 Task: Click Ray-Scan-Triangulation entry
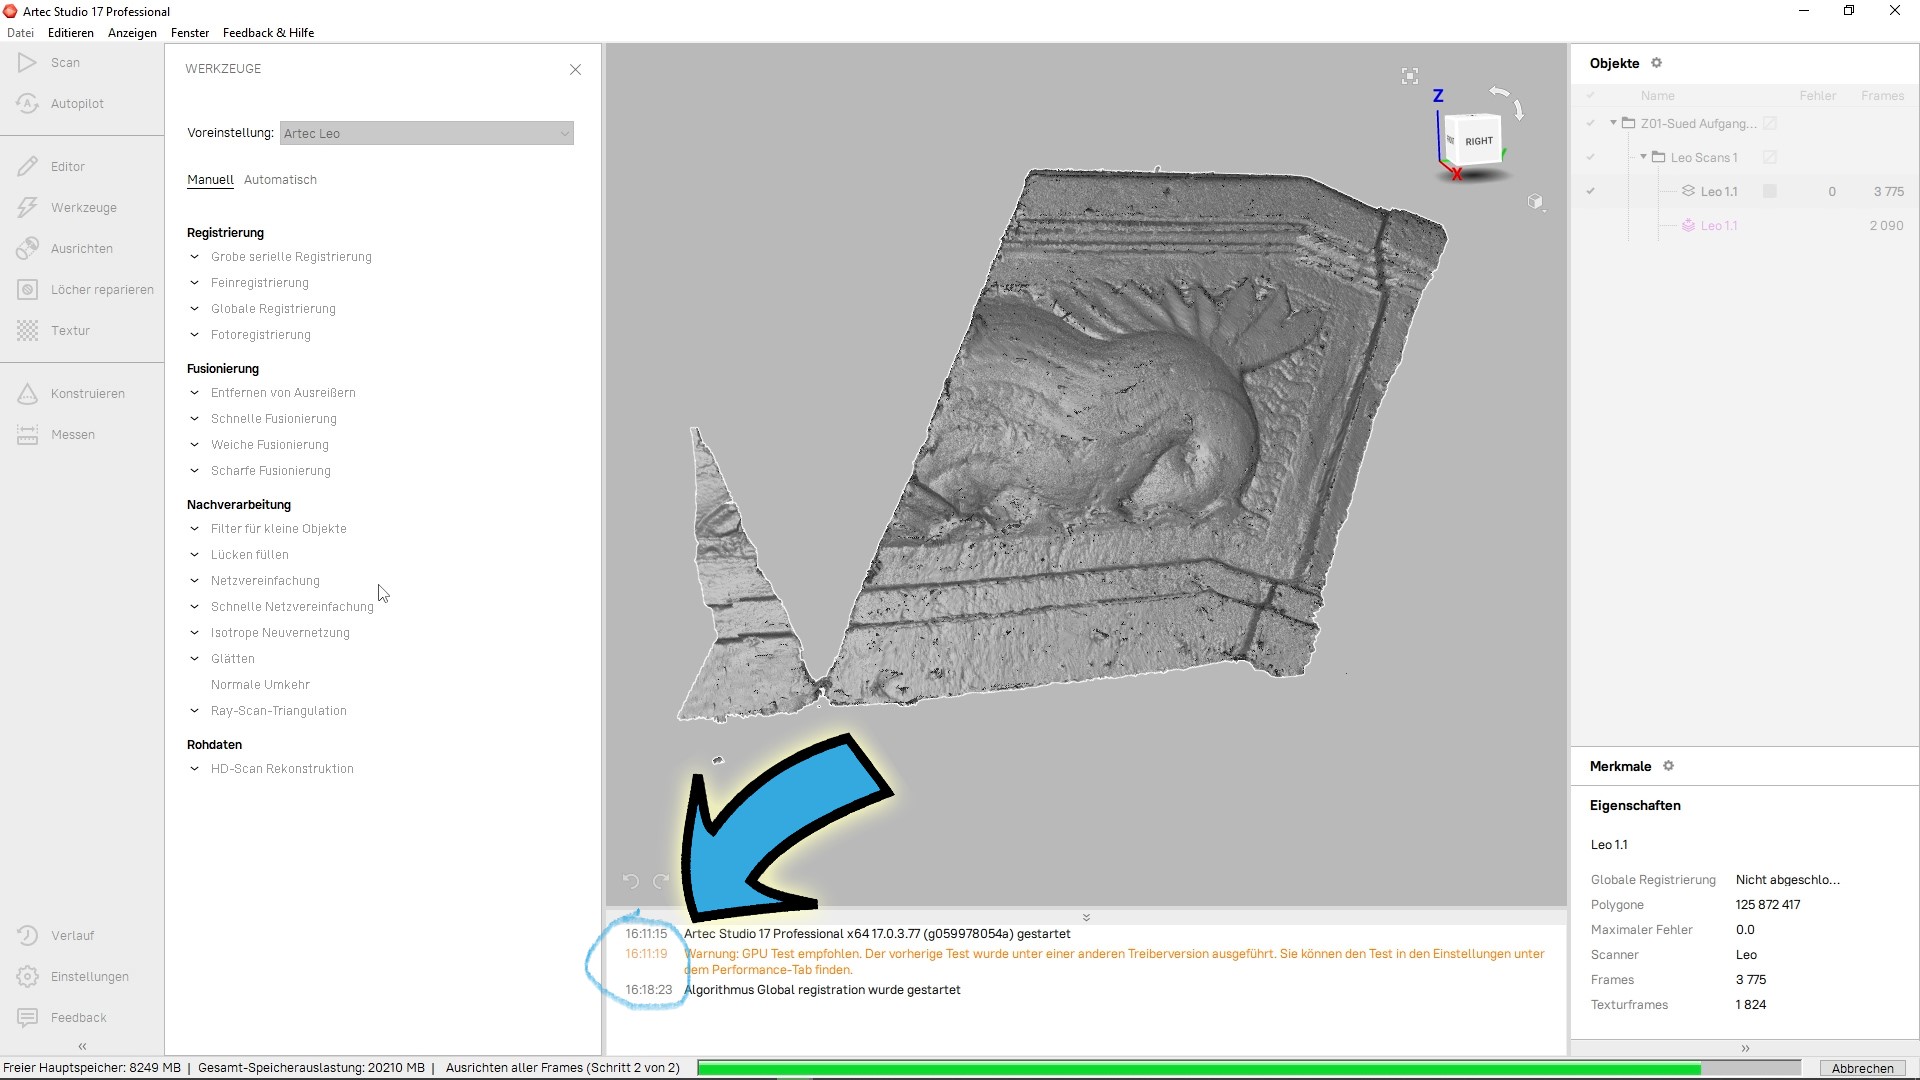click(279, 711)
